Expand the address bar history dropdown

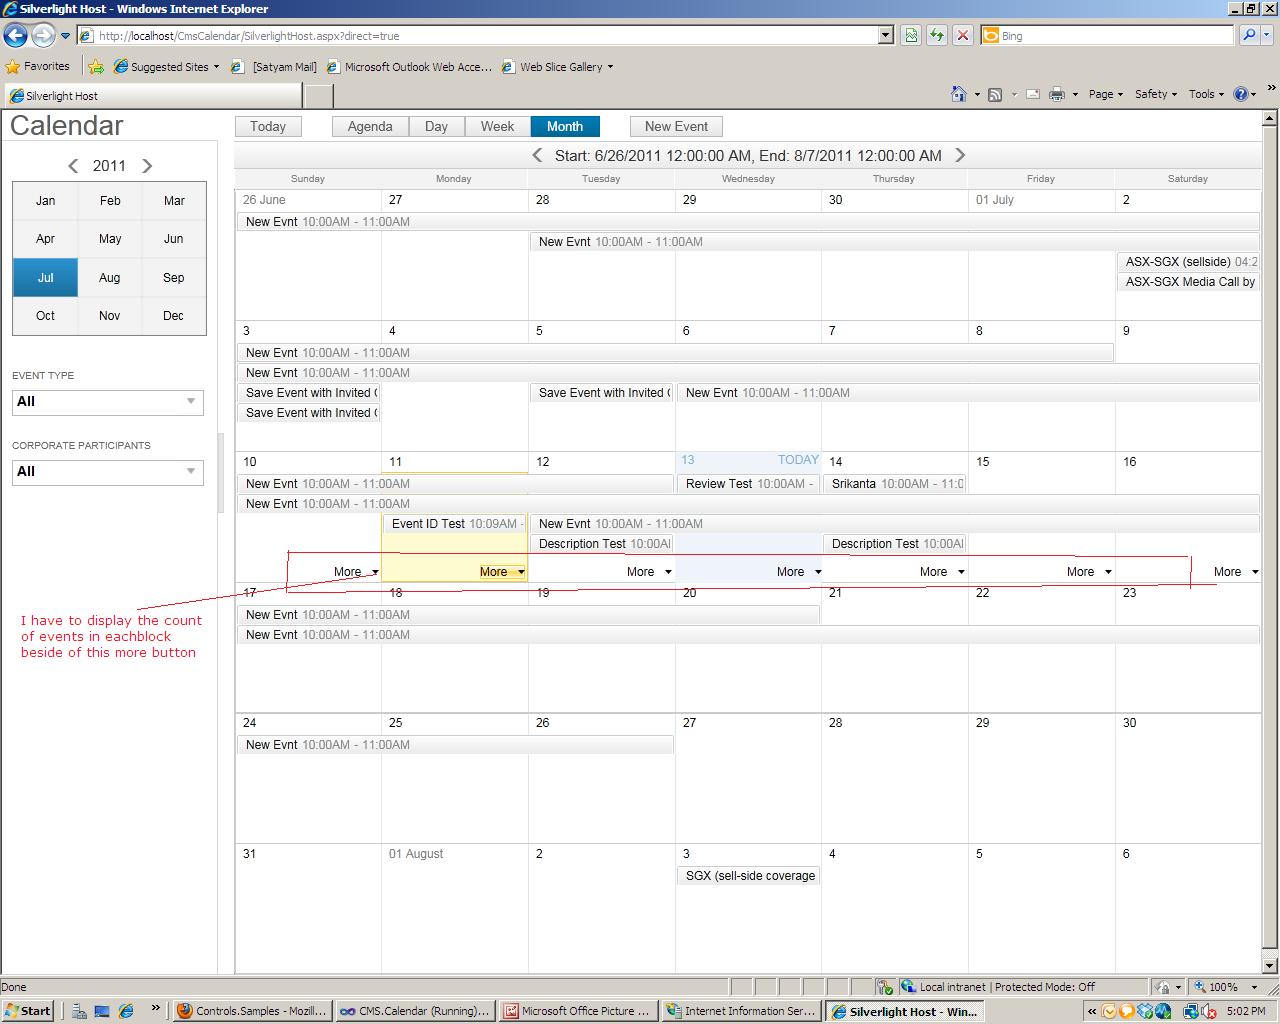885,35
